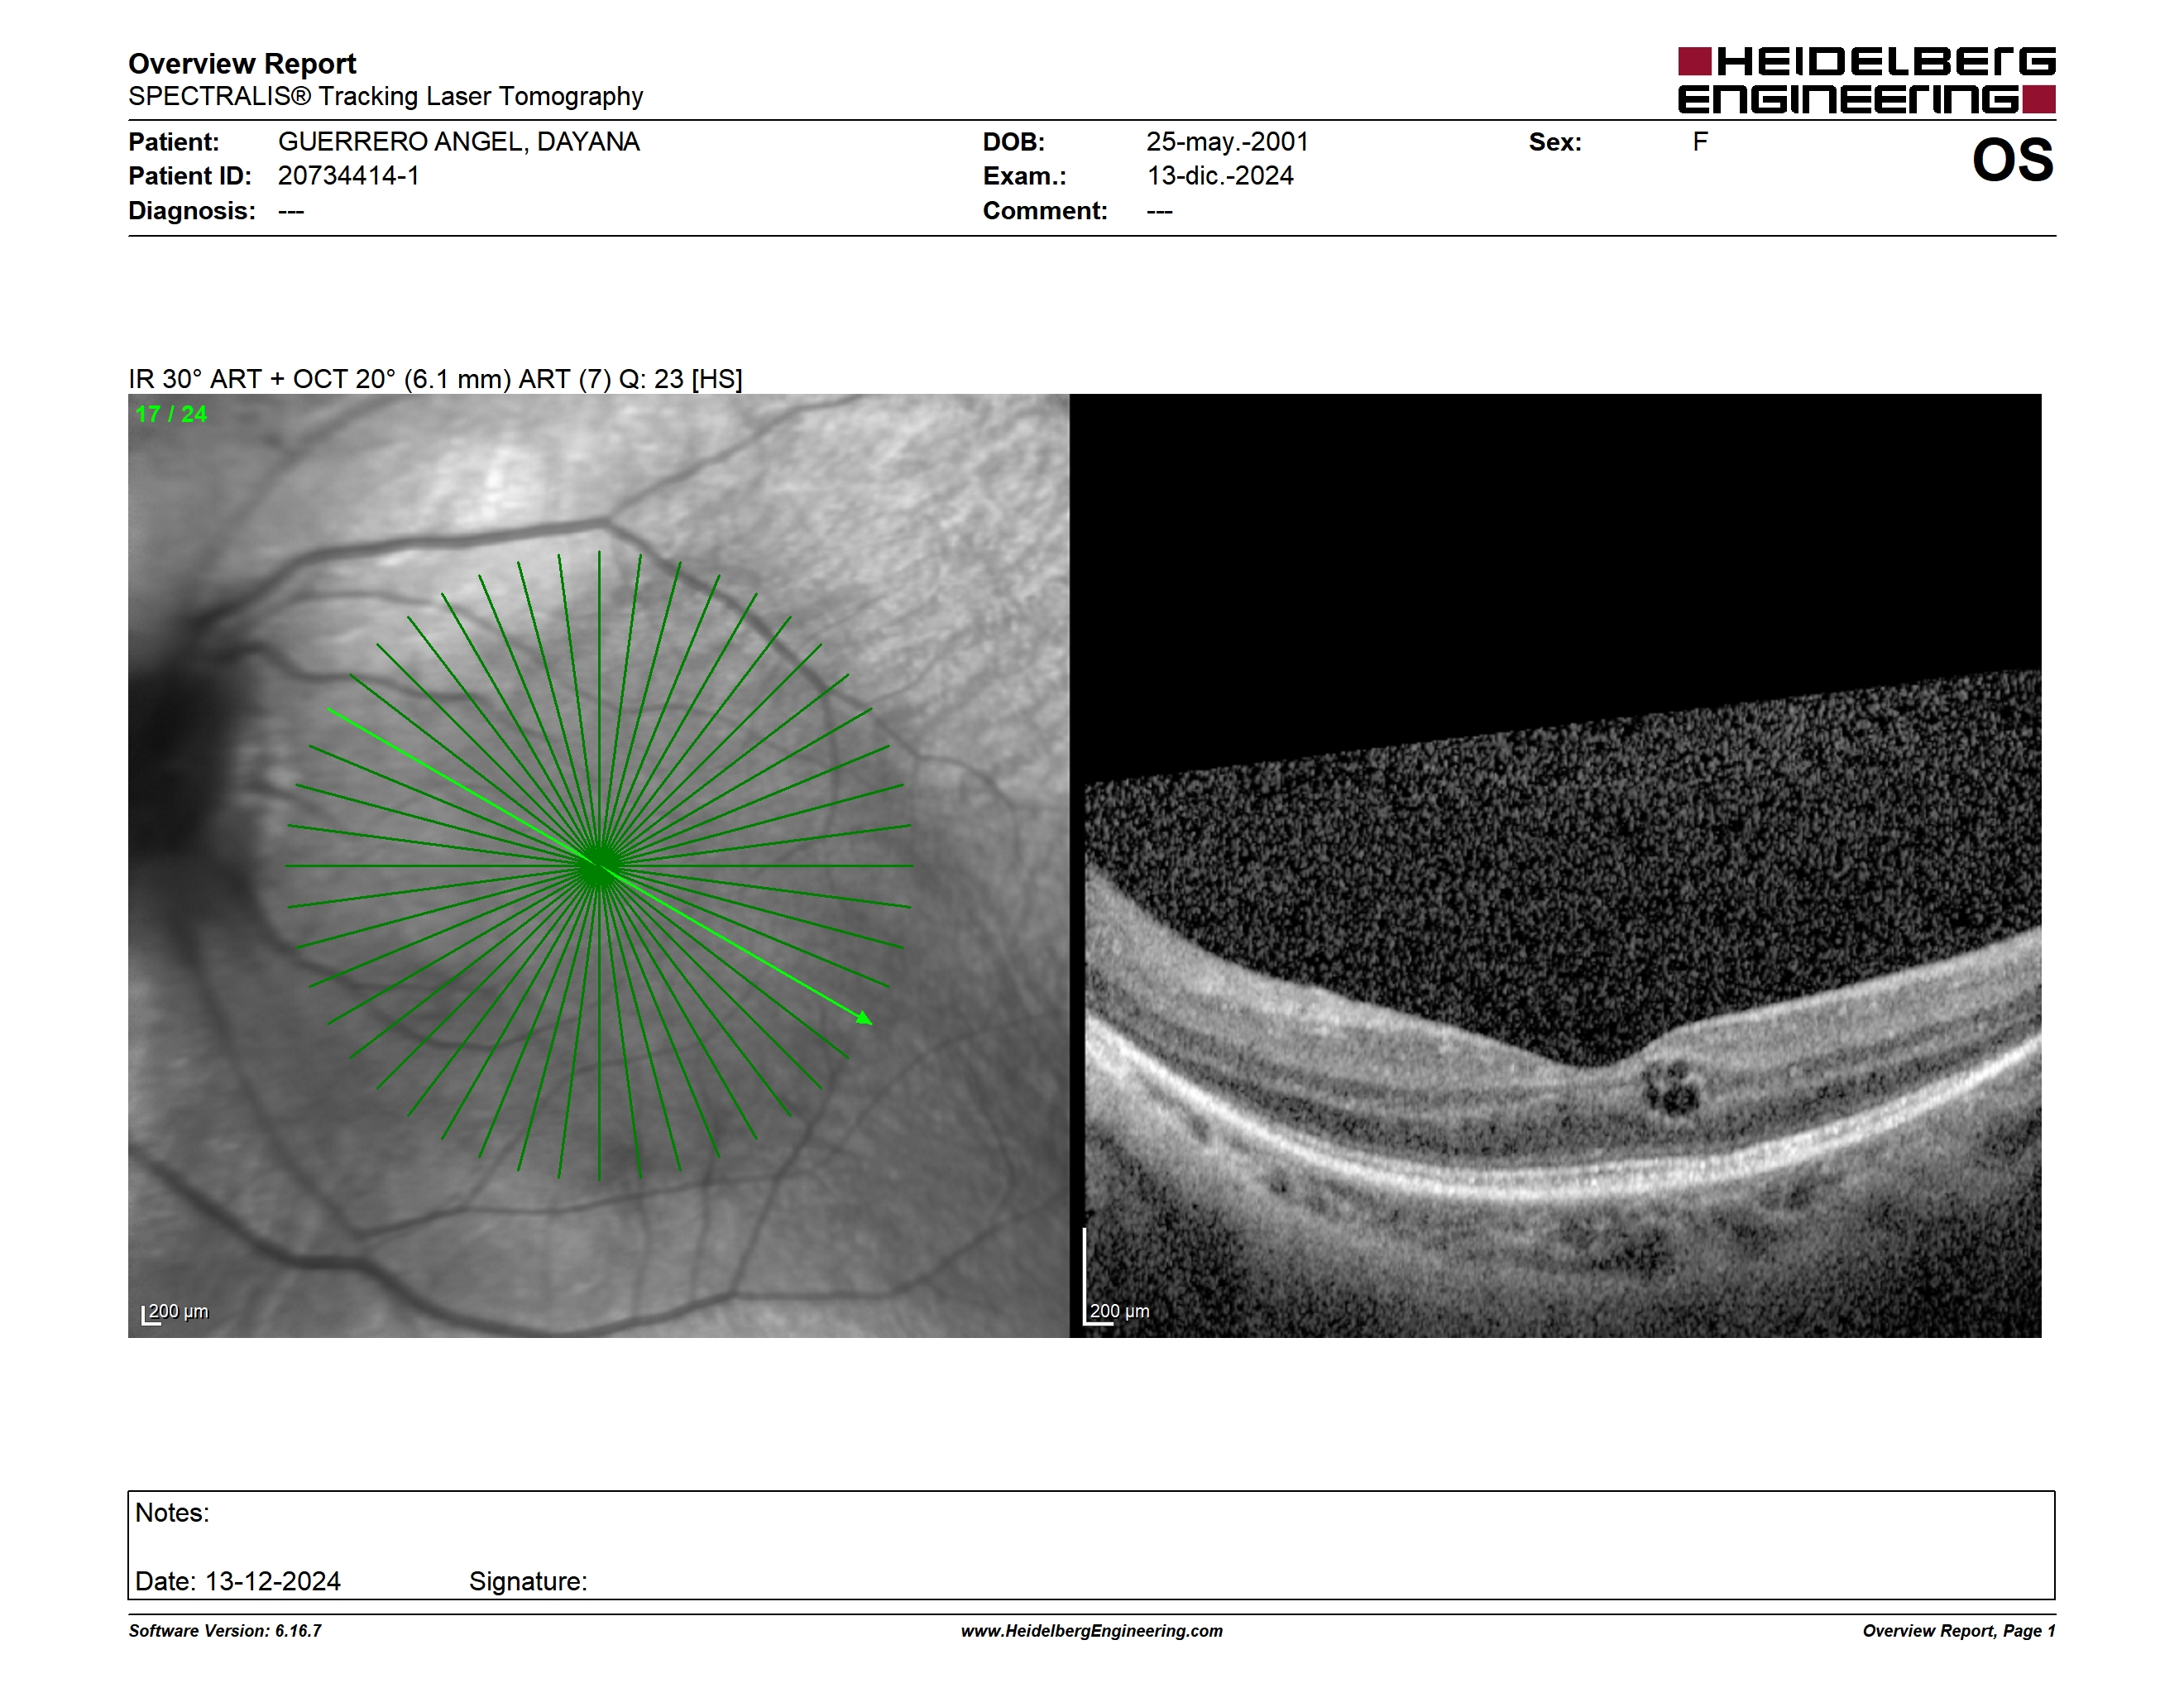Select patient name 'GUERRERO ANGEL, DAYANA'

(459, 142)
